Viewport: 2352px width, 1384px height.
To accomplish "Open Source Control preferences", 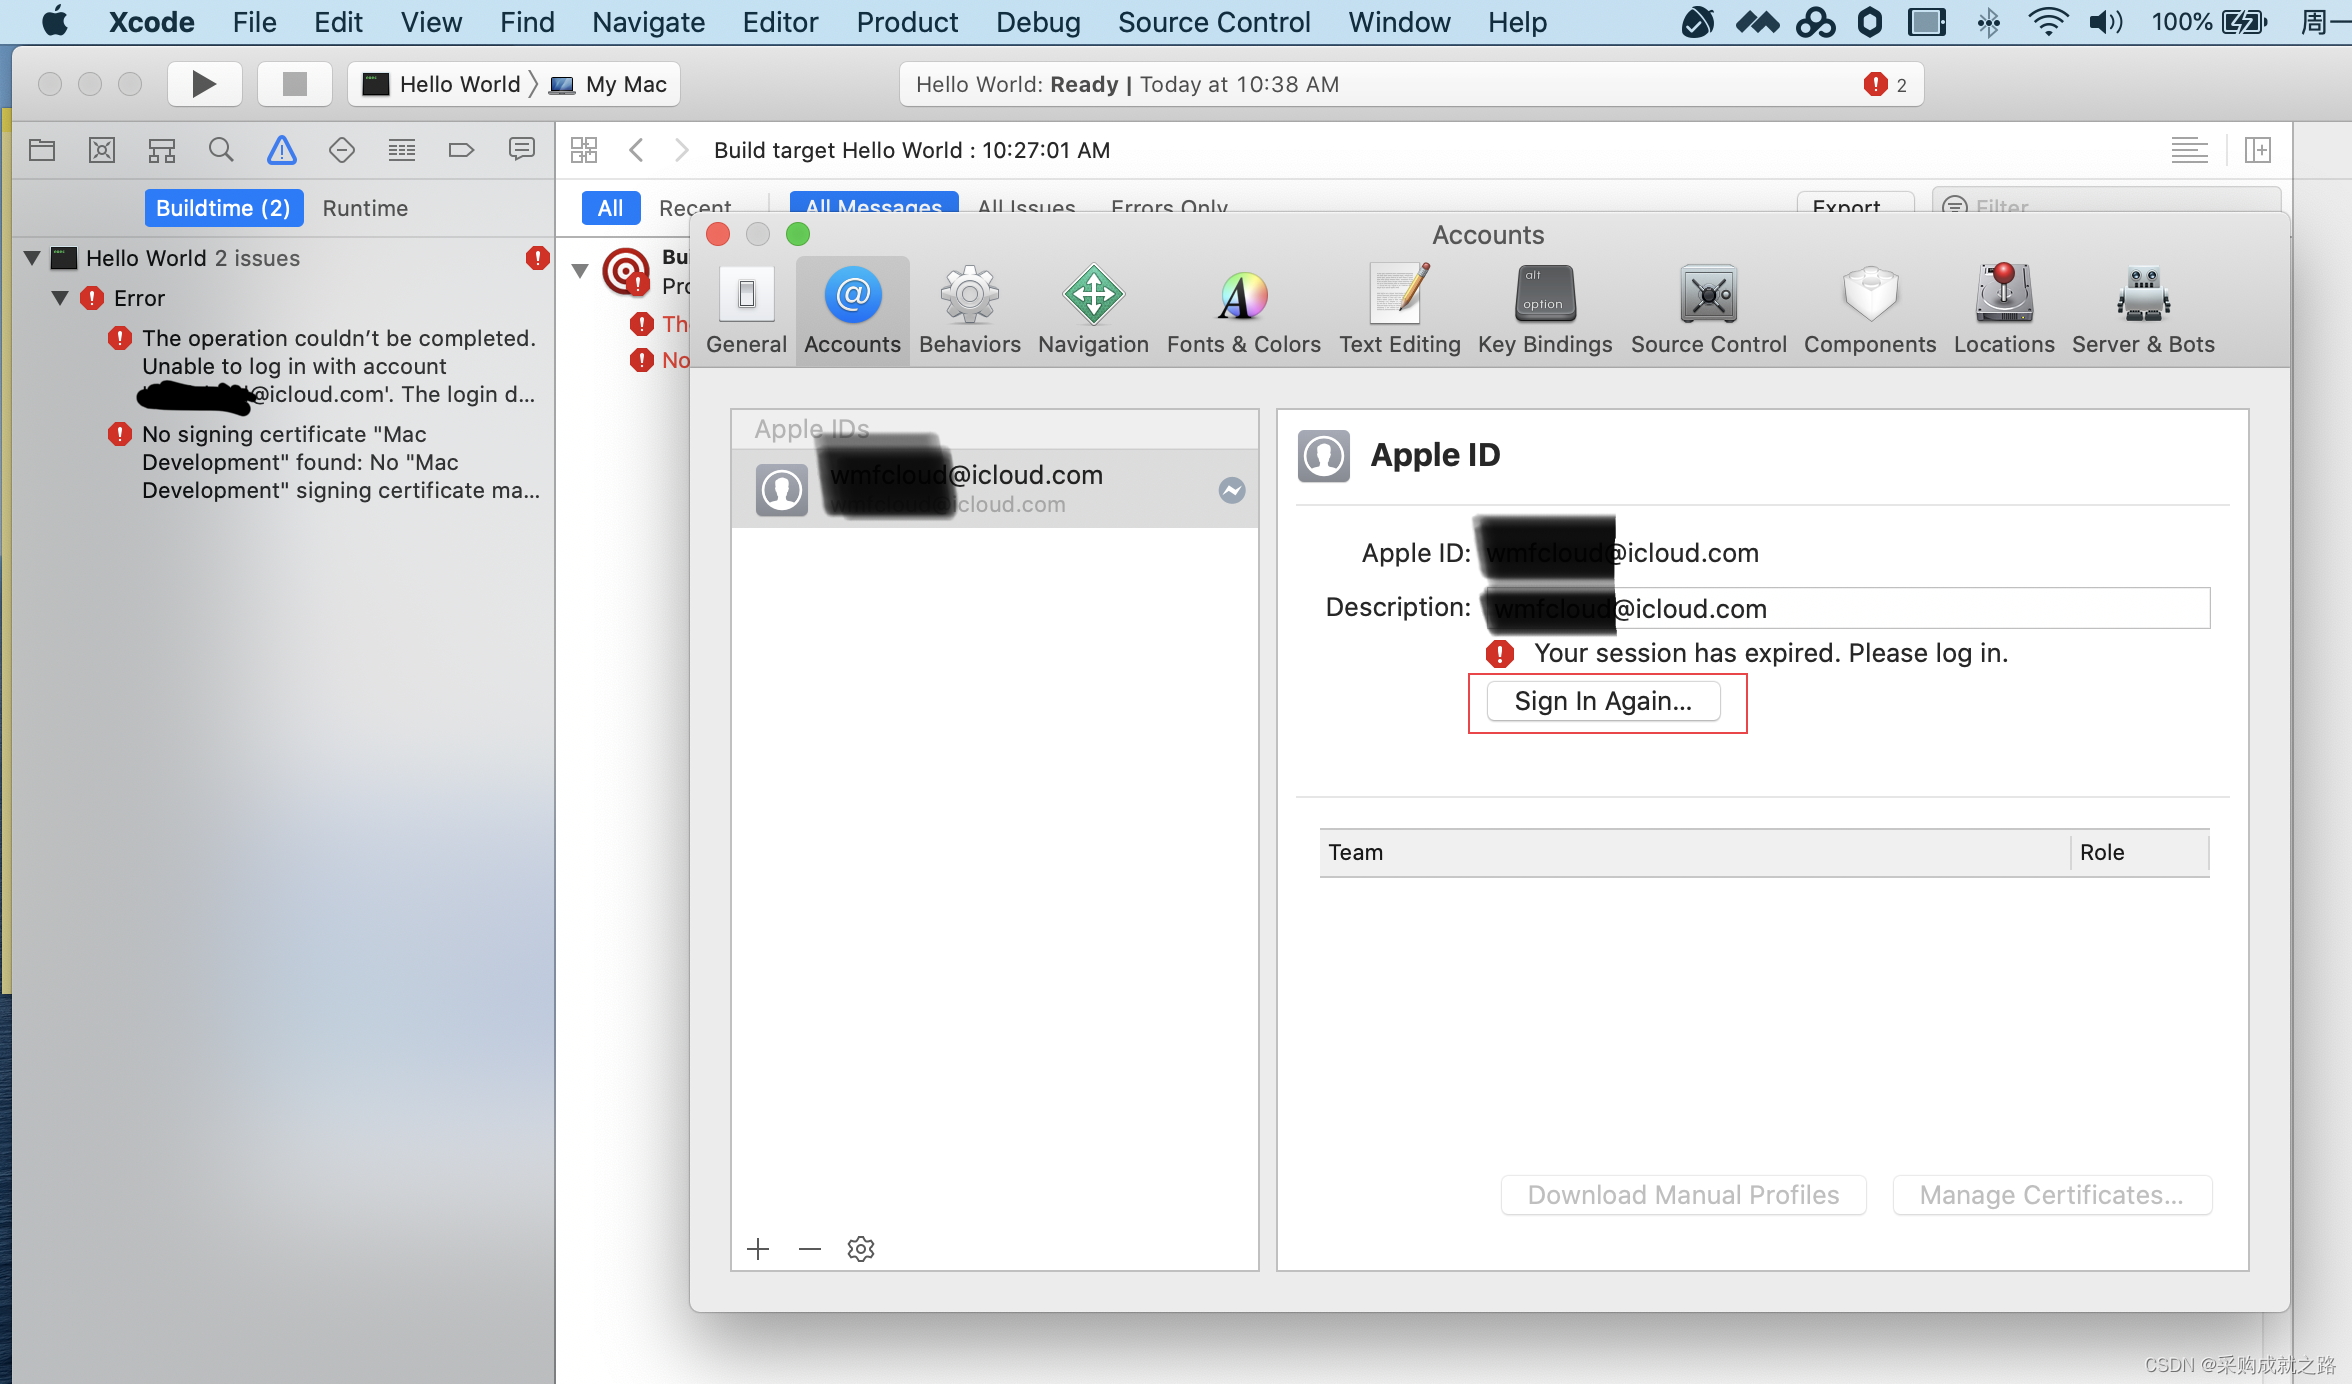I will [x=1708, y=310].
